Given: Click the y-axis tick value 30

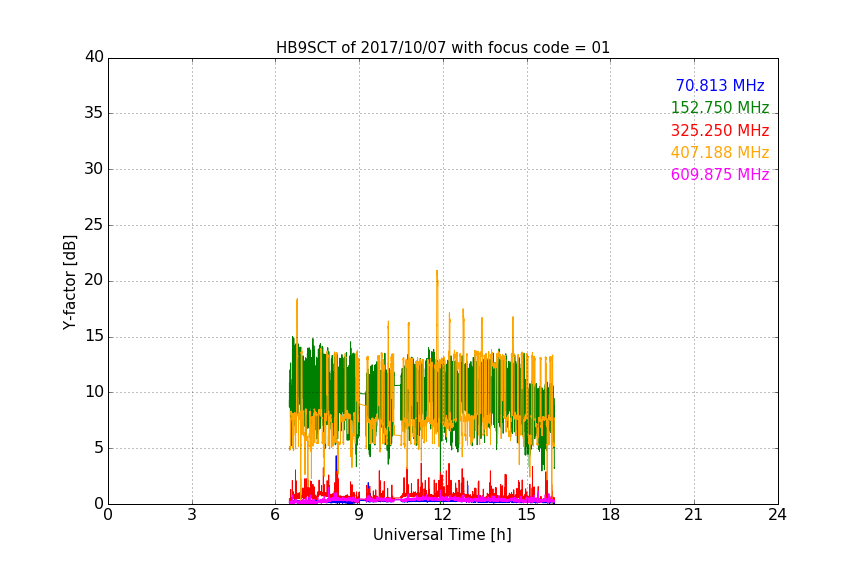Looking at the screenshot, I should pos(94,169).
